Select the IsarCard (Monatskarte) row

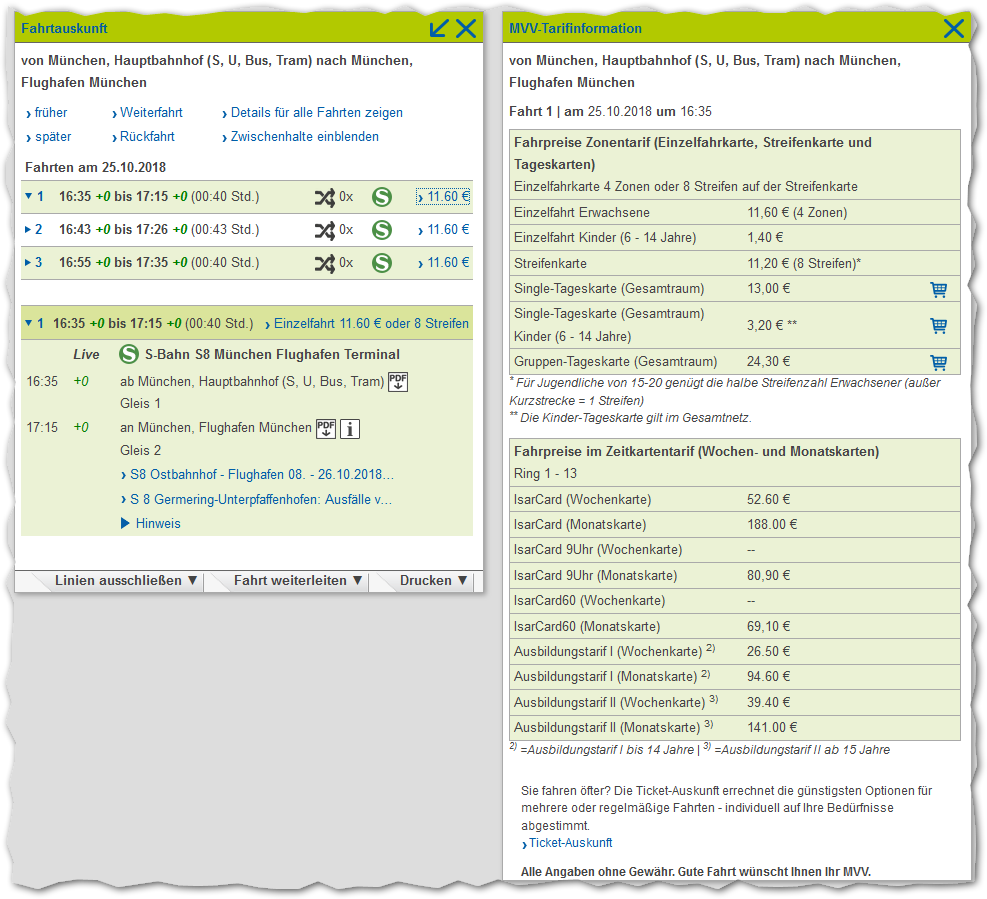coord(735,524)
